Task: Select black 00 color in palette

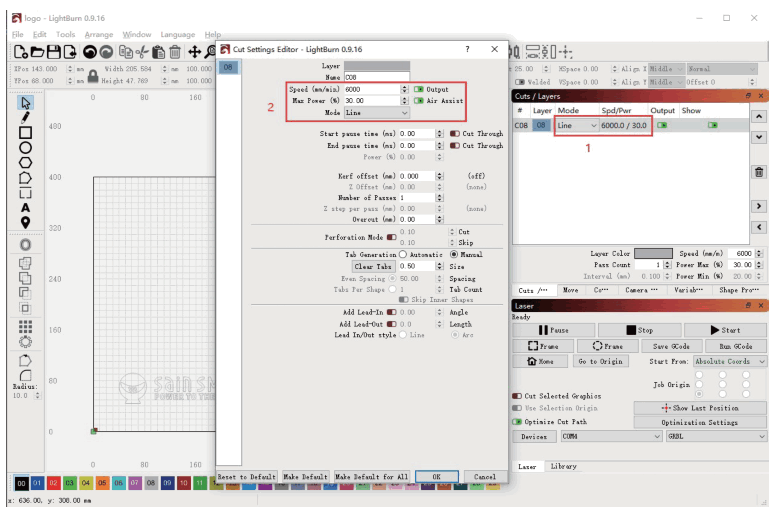Action: point(21,483)
